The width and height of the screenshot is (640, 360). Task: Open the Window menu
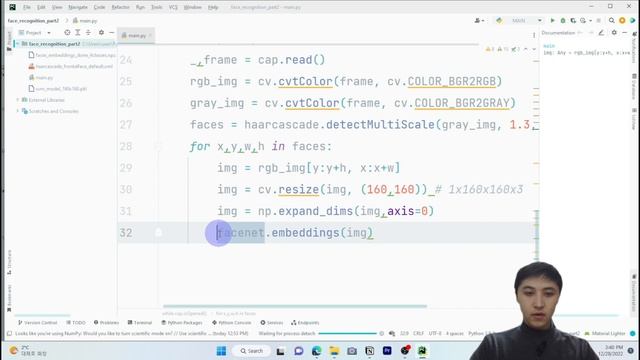192,7
